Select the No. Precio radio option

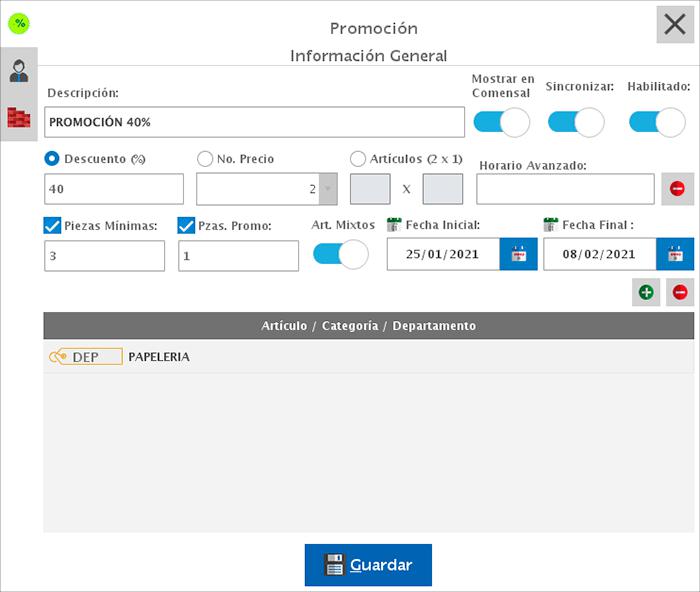pyautogui.click(x=205, y=159)
